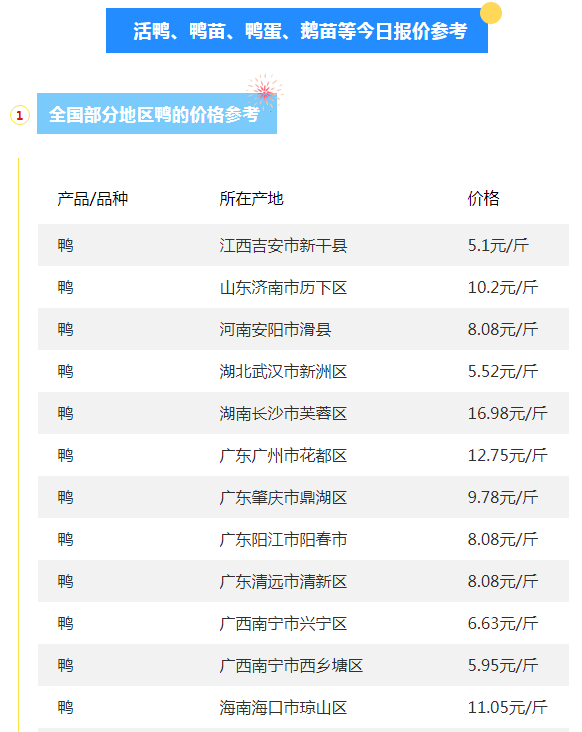Screen dimensions: 582x732
Task: Click the circled number 1 icon
Action: [x=20, y=115]
